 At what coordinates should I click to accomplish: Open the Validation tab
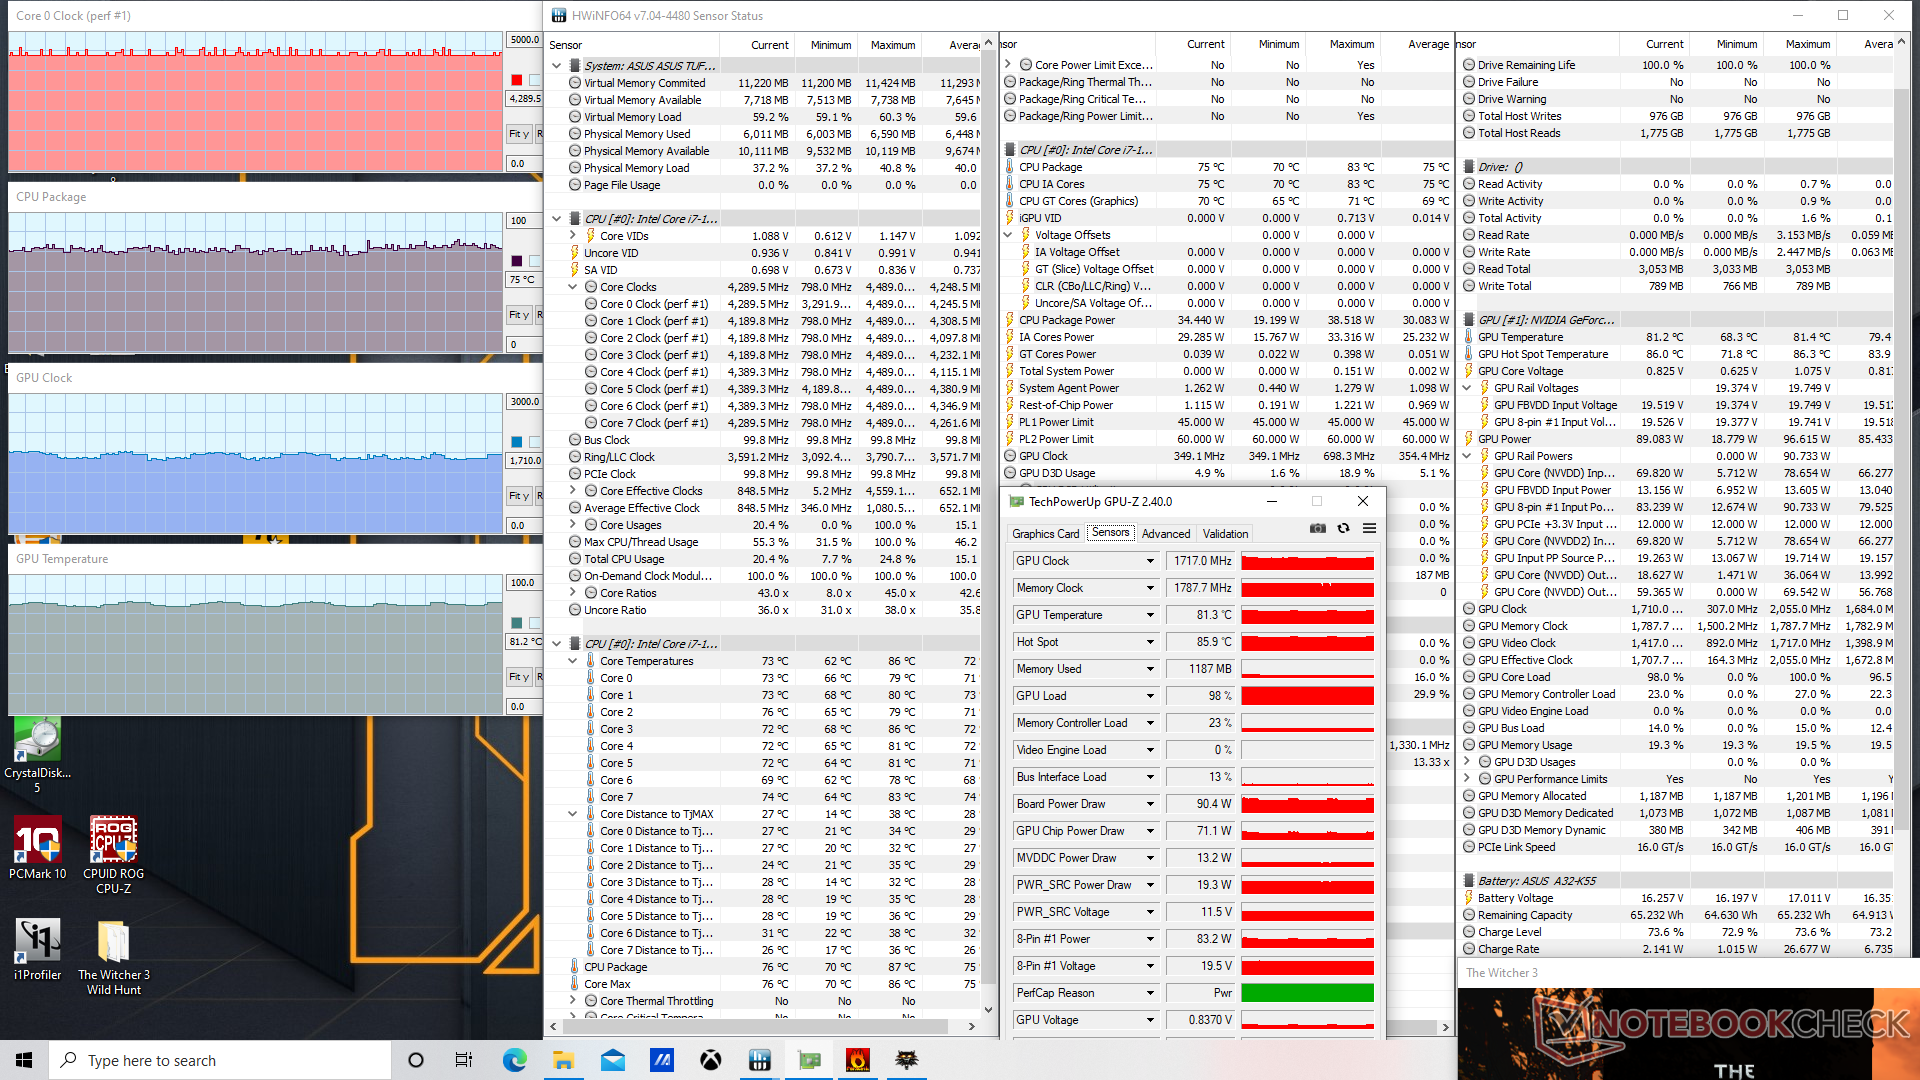(x=1225, y=534)
